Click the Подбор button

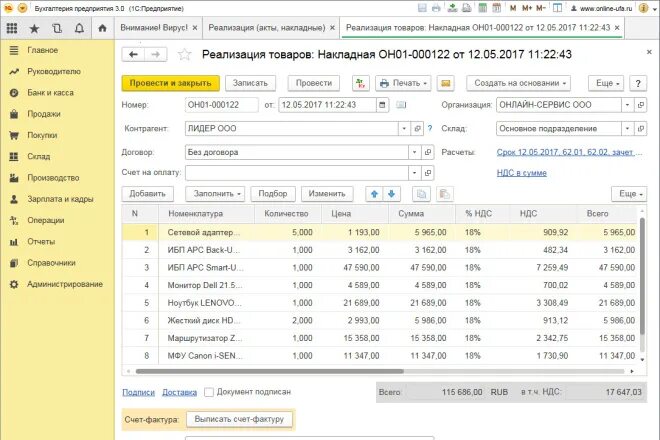coord(273,194)
